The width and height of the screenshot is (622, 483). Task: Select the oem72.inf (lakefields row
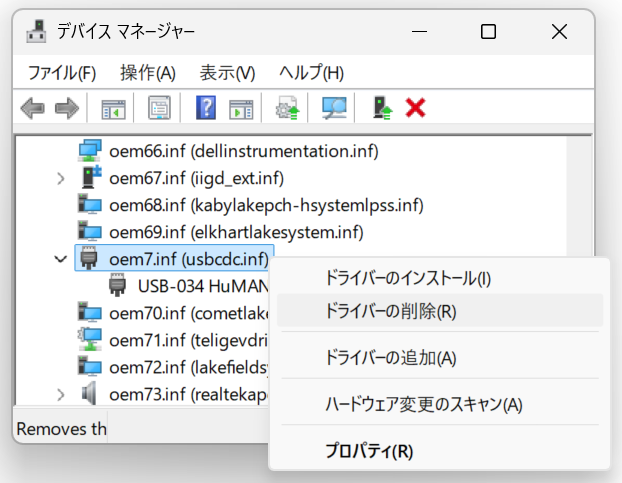(x=188, y=366)
